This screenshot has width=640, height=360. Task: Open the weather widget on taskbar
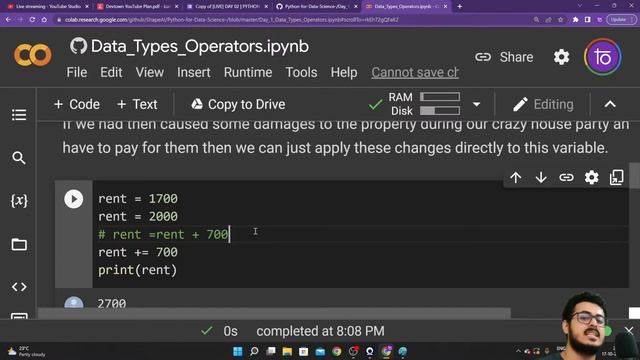click(x=27, y=351)
